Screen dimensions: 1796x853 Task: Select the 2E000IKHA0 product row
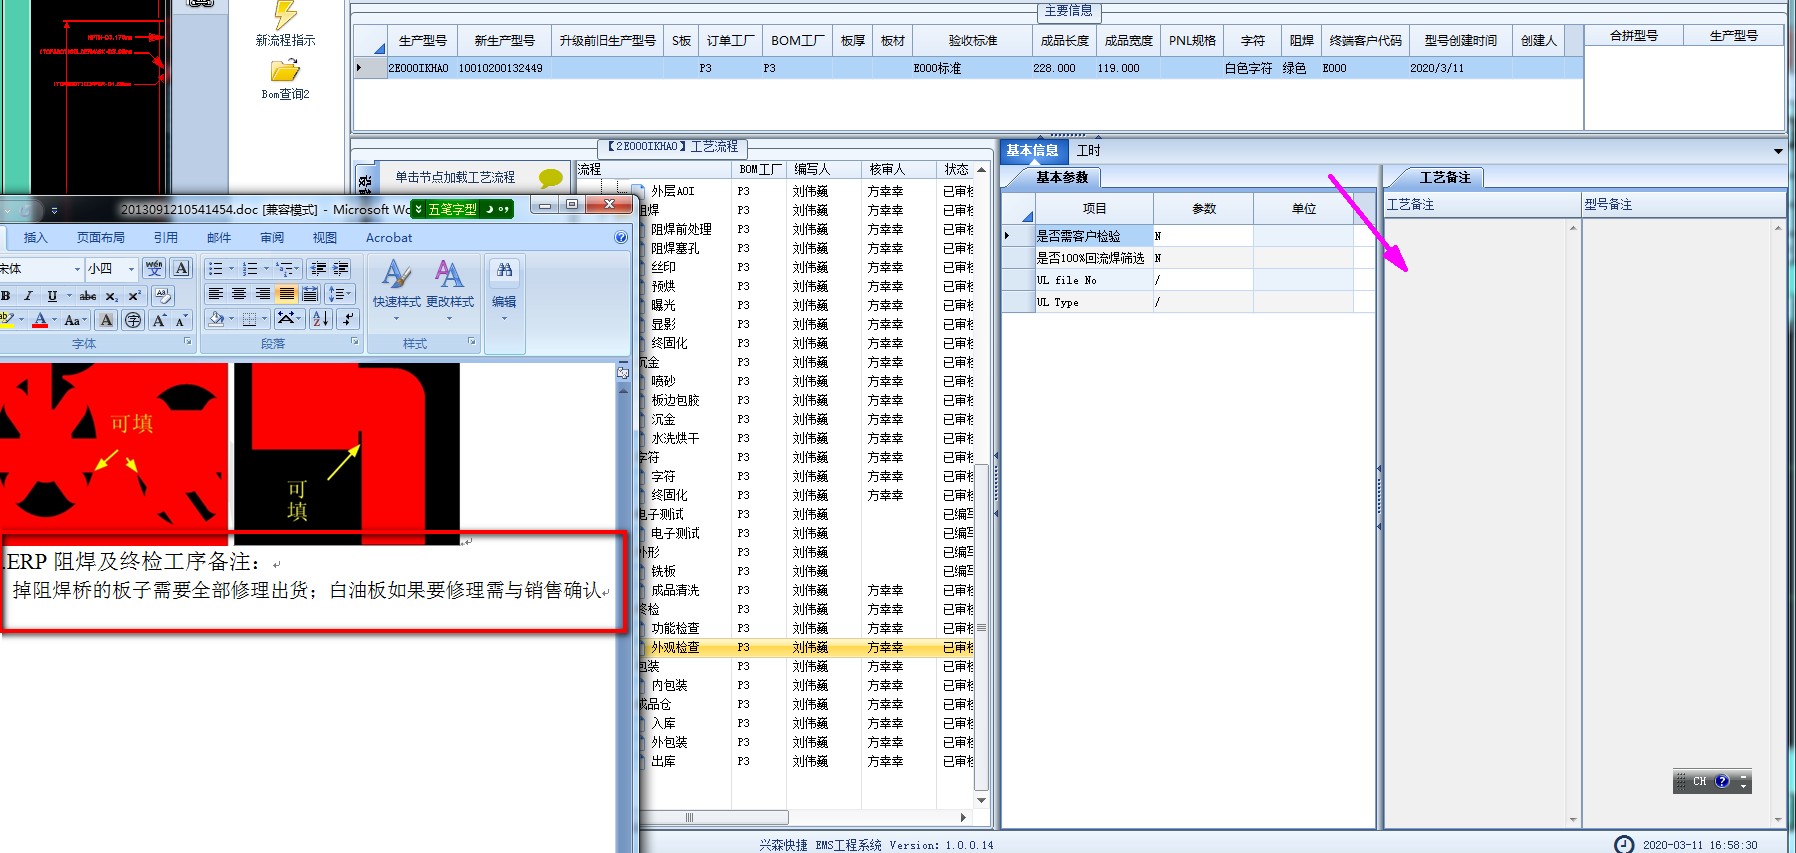968,69
